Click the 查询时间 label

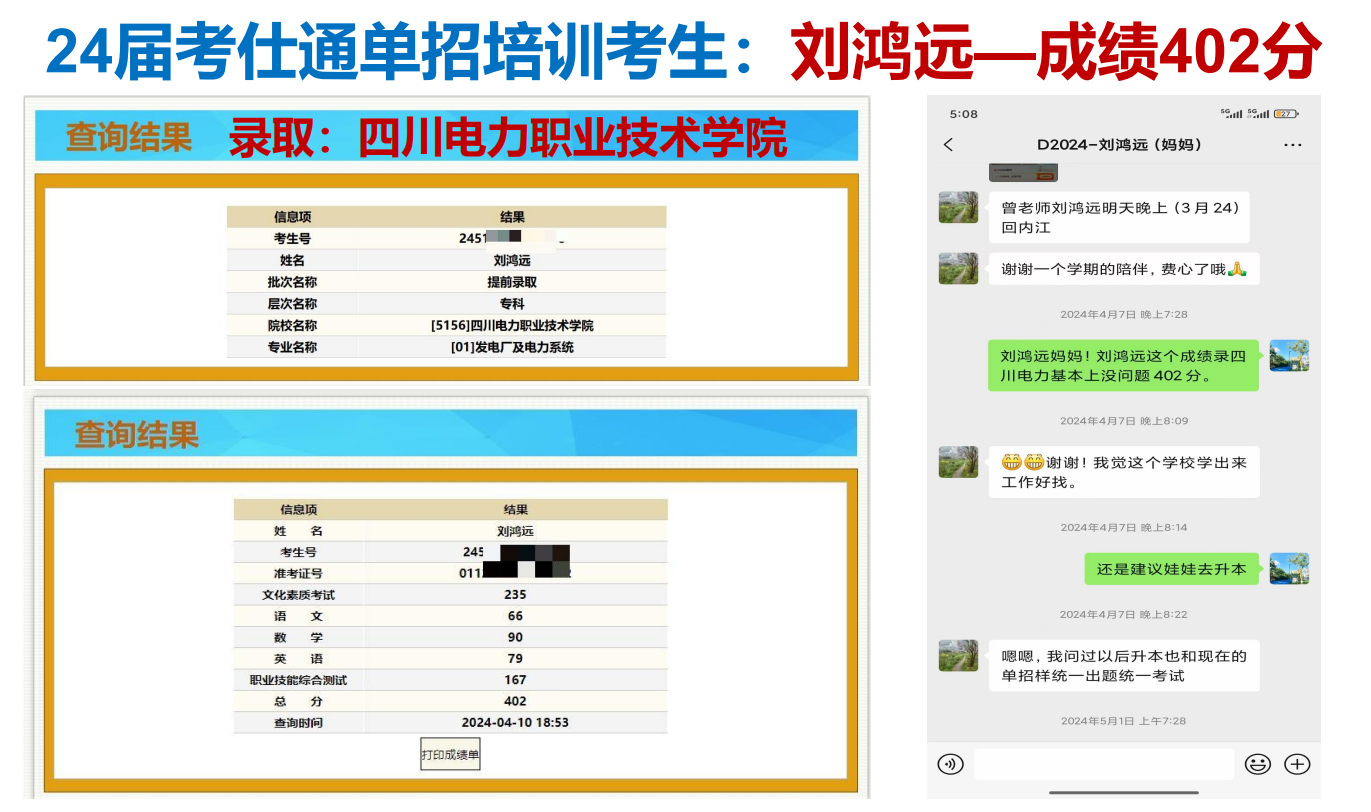(x=298, y=722)
